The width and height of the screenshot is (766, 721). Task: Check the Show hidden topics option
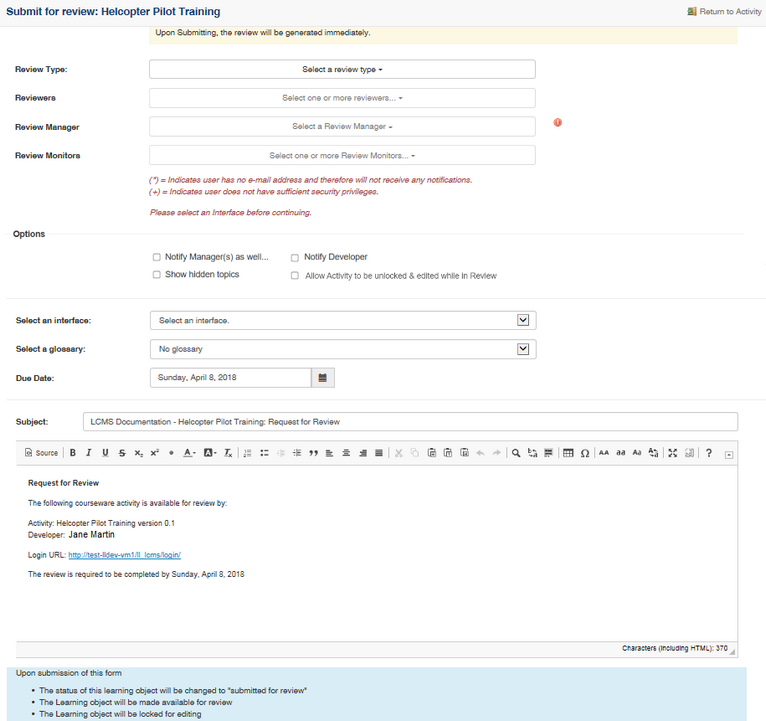157,275
